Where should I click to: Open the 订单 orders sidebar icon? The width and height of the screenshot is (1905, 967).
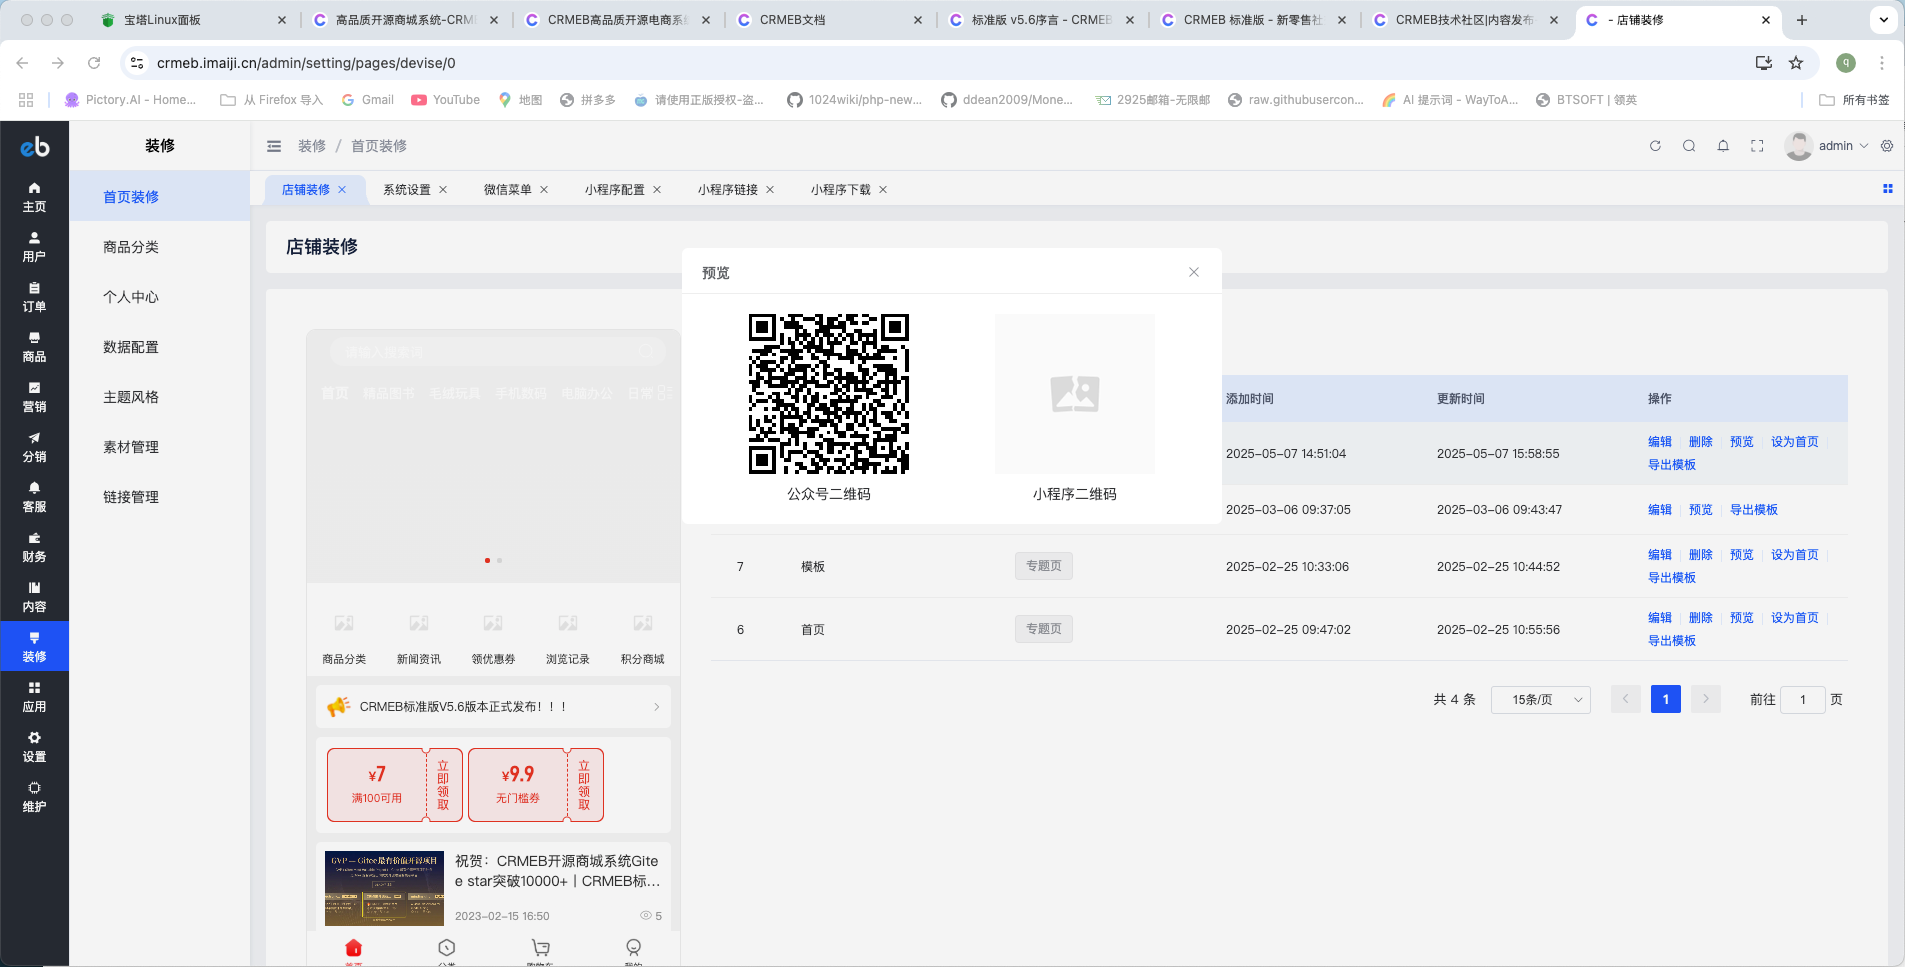[34, 297]
